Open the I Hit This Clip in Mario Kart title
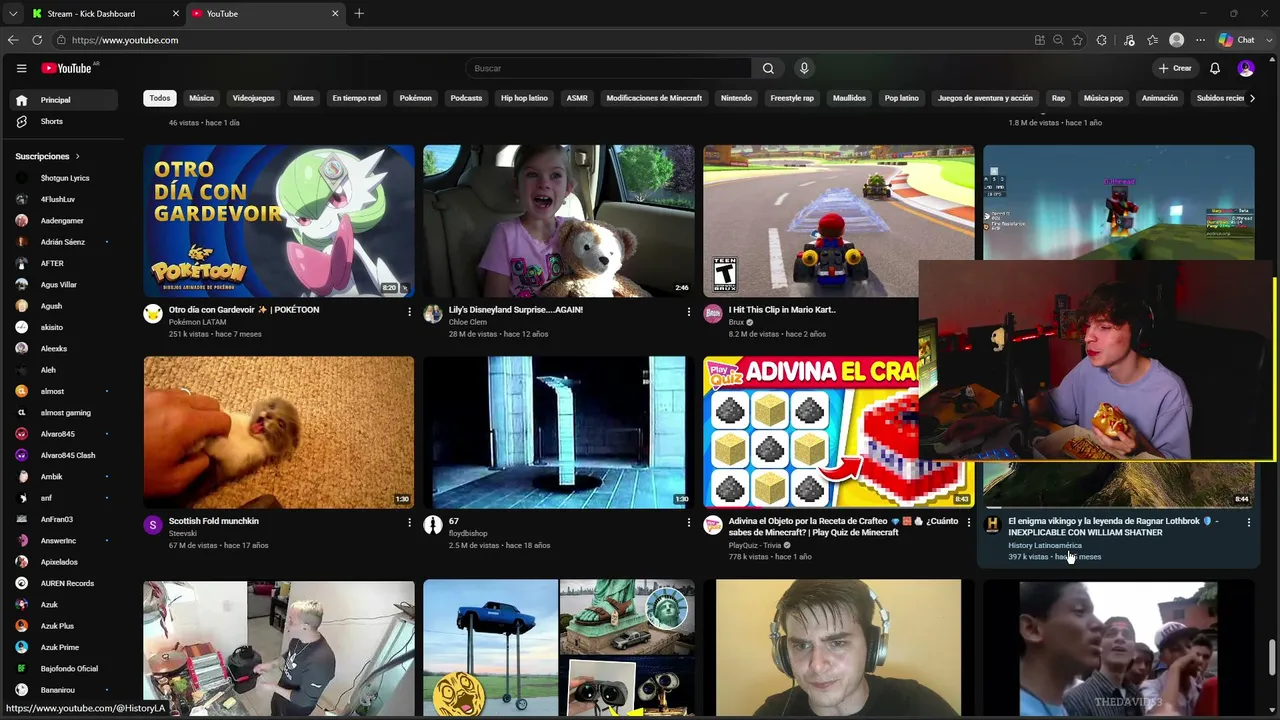This screenshot has height=720, width=1280. [782, 310]
